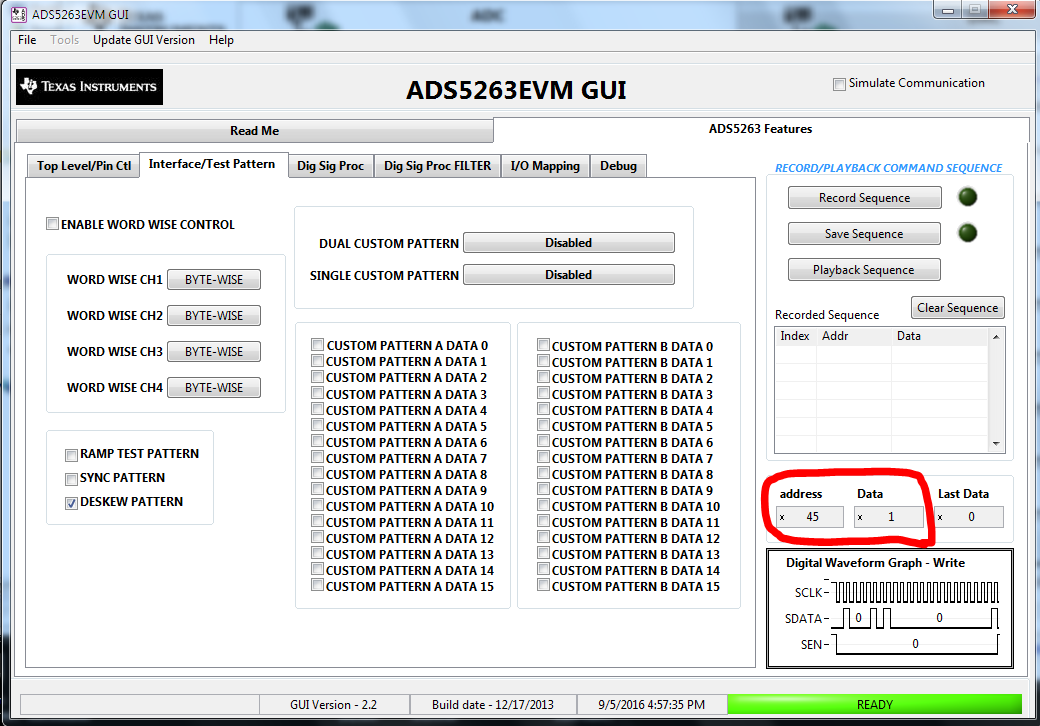Check Custom Pattern B Data 15
Viewport: 1040px width, 726px height.
[543, 585]
